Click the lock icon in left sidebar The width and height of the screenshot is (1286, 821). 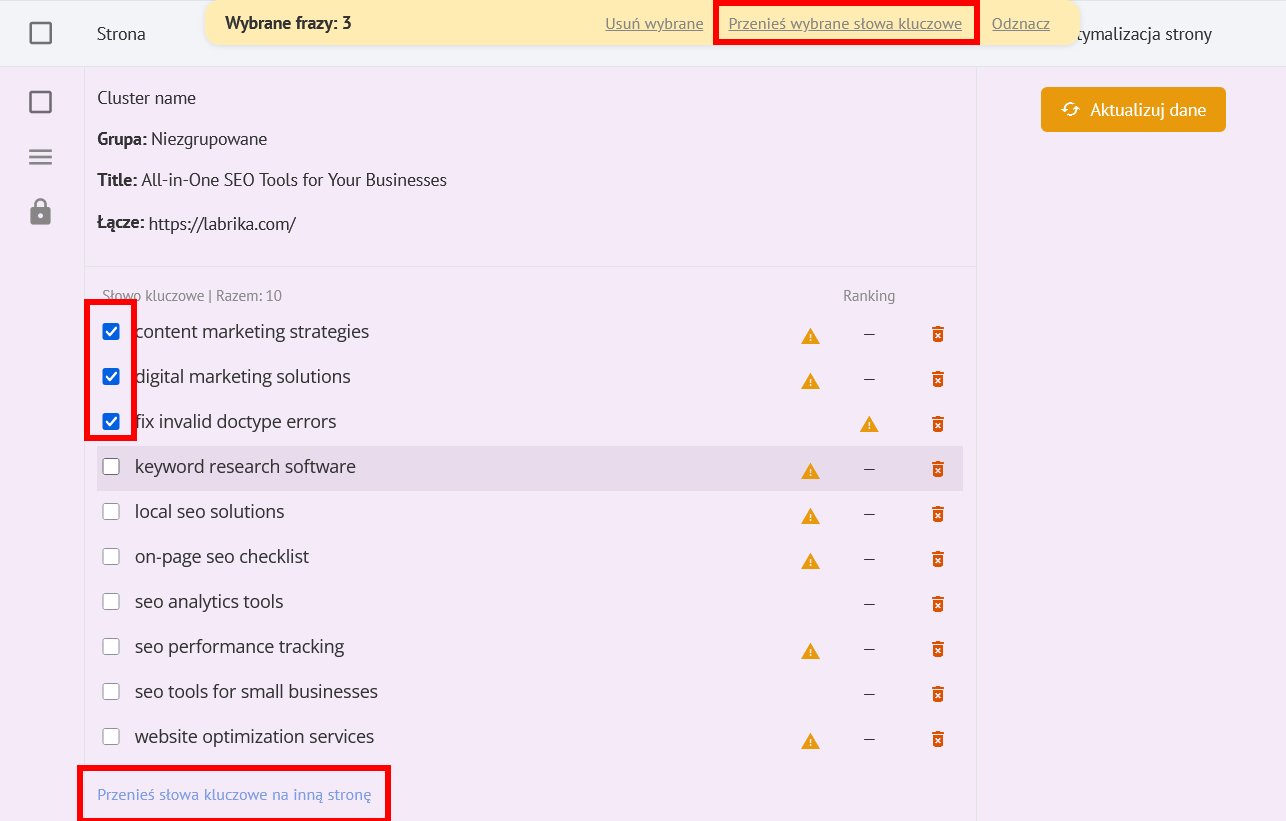click(x=40, y=212)
